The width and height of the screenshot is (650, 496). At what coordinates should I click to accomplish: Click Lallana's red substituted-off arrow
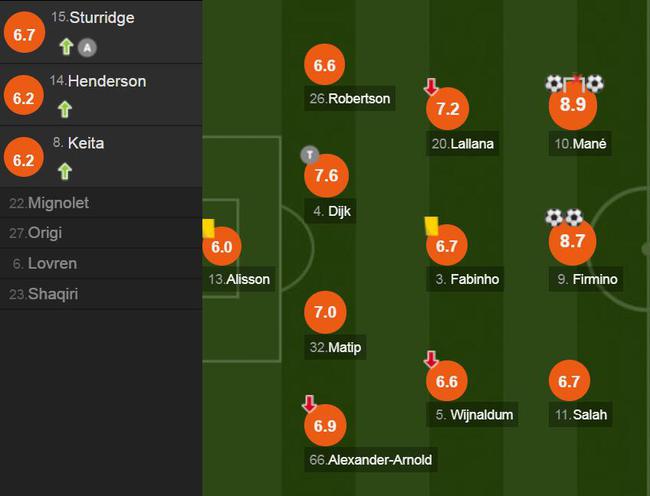click(x=431, y=87)
